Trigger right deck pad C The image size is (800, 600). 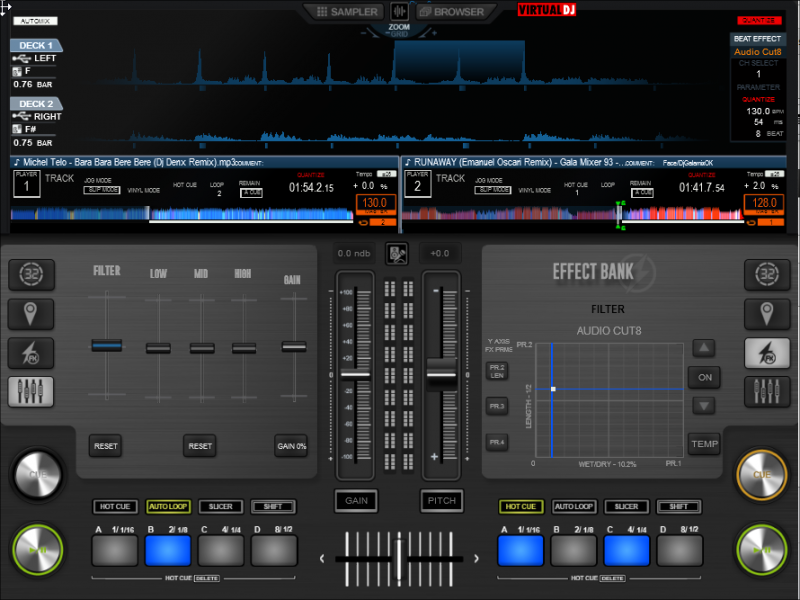coord(627,551)
